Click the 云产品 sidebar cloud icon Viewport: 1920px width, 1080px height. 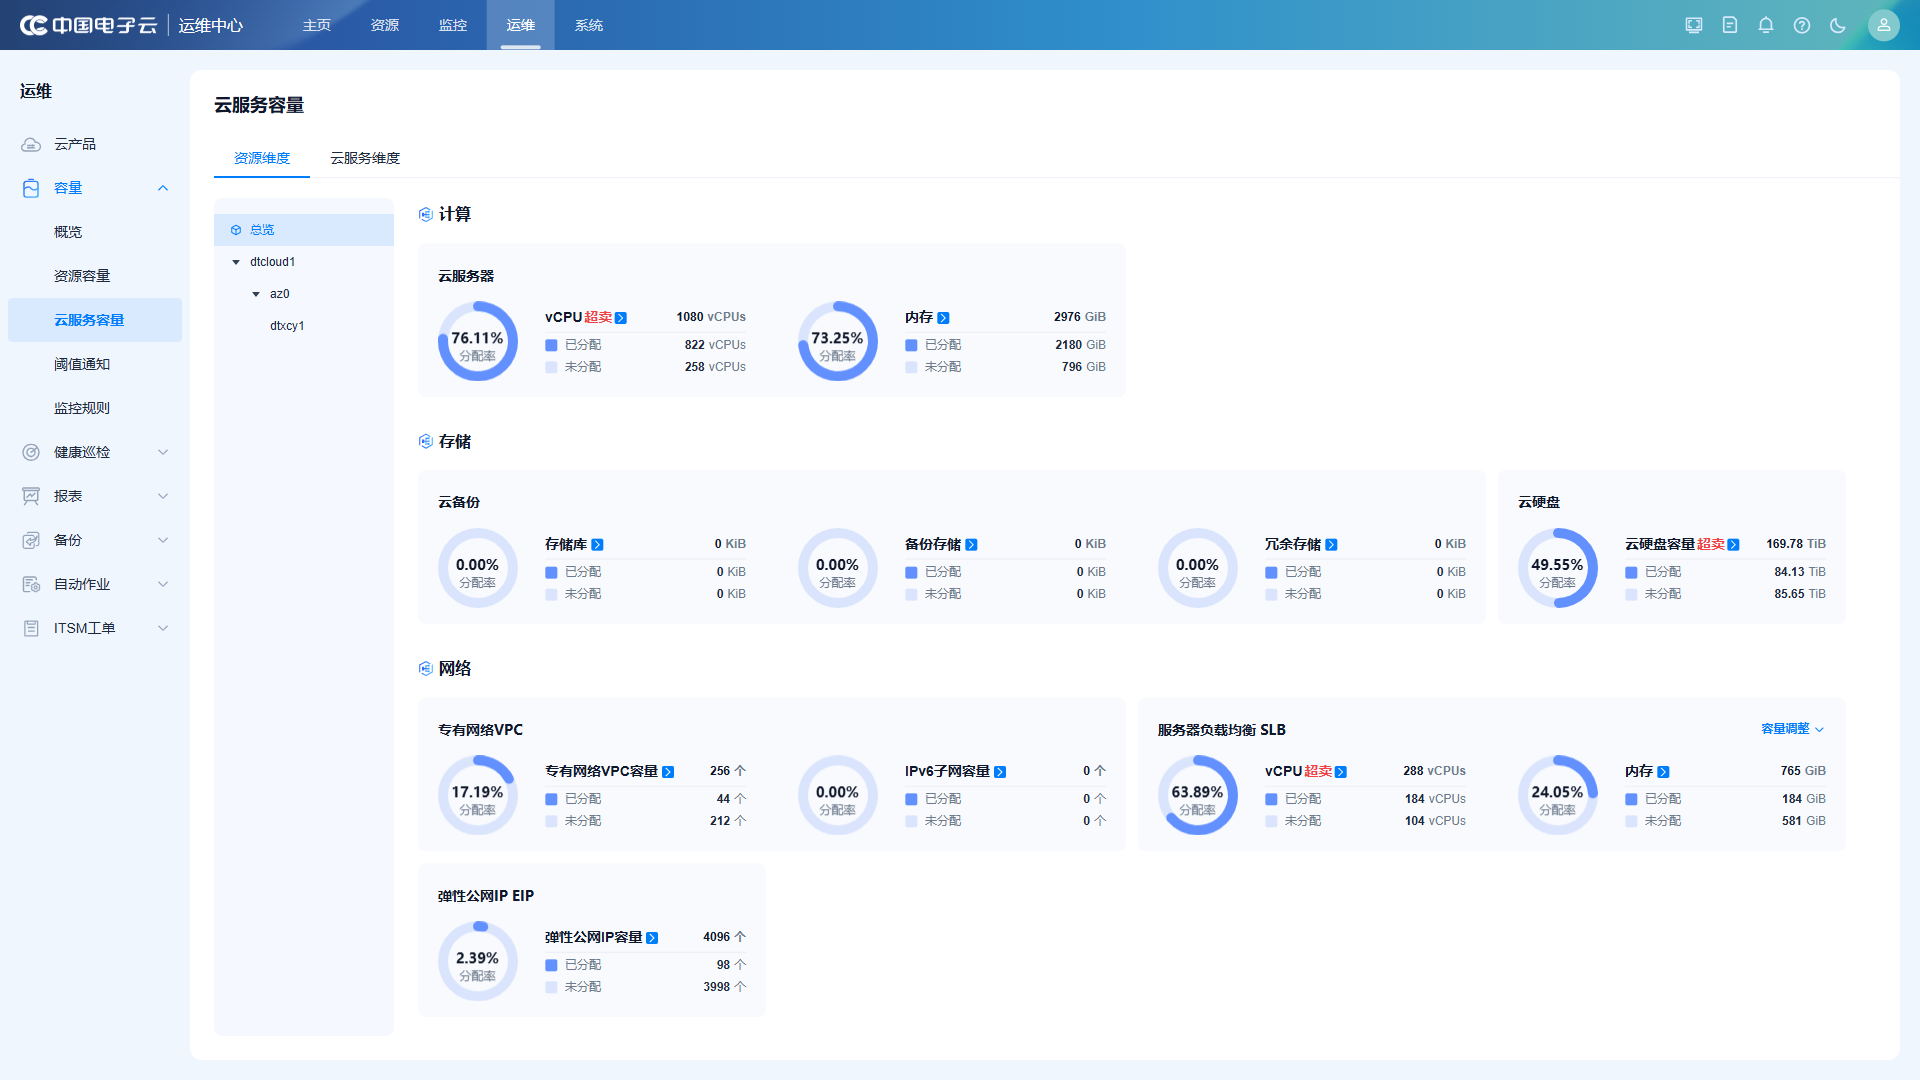[x=31, y=144]
